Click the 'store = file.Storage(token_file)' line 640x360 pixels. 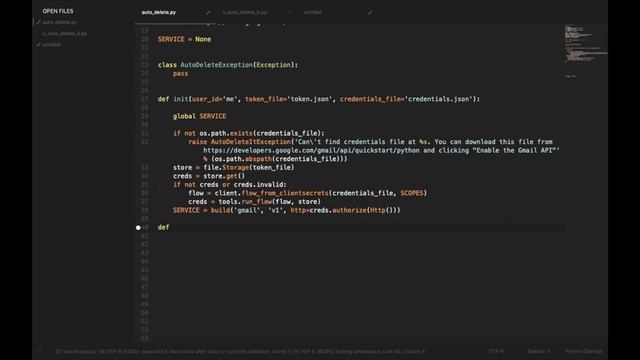[x=233, y=168]
